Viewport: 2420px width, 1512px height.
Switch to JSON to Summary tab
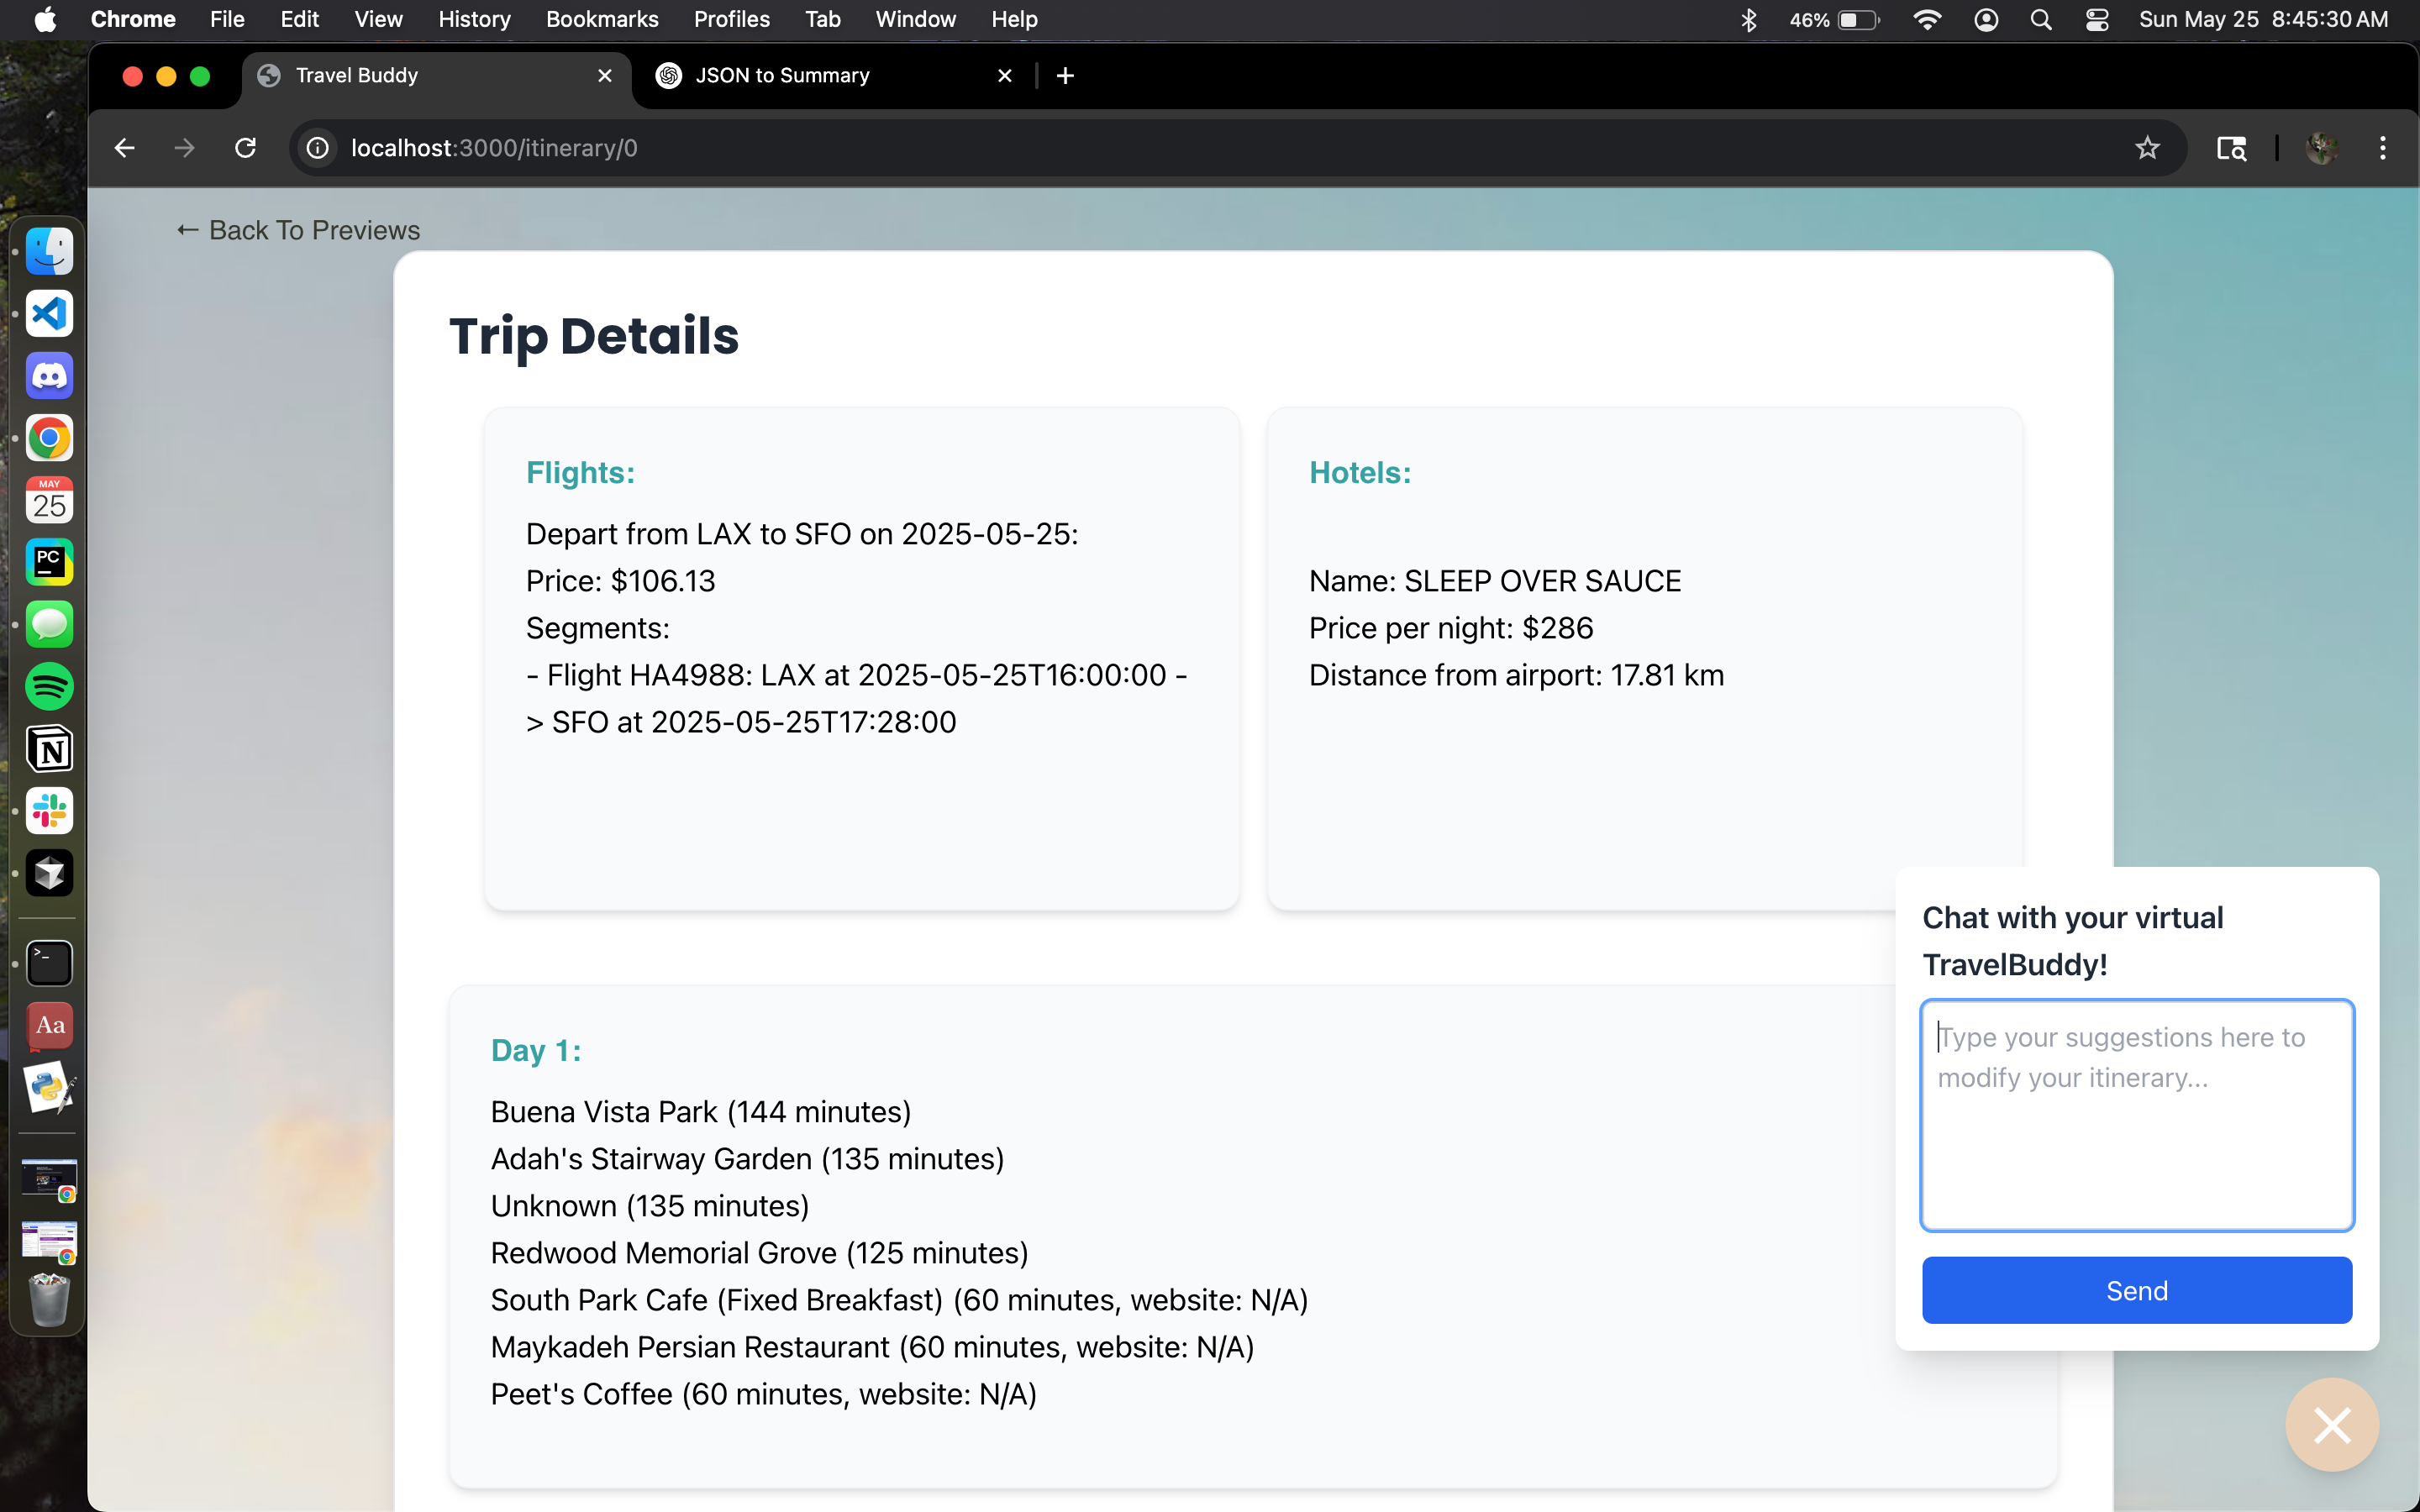pos(782,75)
